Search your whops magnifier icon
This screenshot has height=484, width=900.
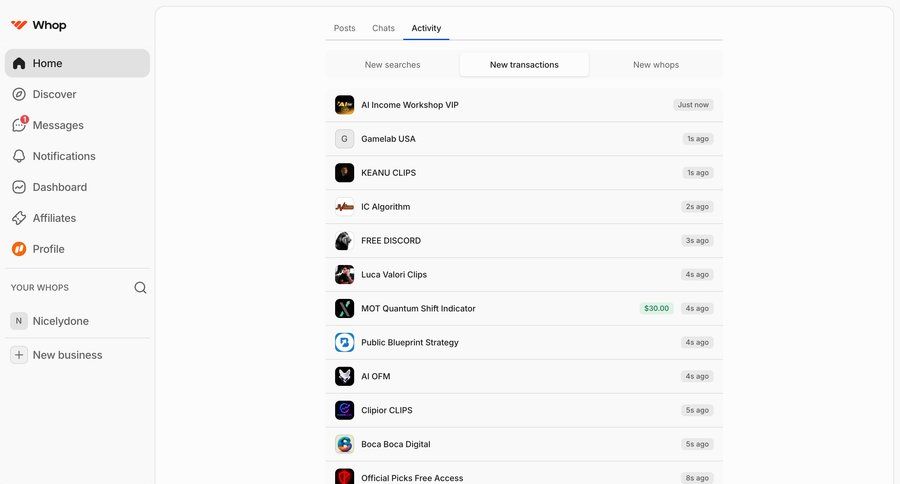(140, 288)
